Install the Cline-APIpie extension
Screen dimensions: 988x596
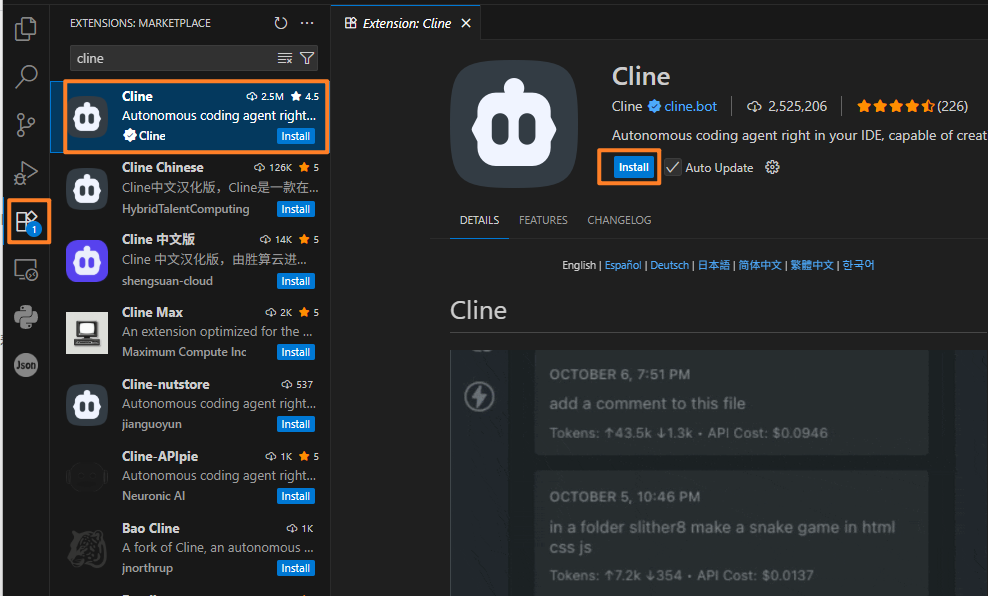296,496
